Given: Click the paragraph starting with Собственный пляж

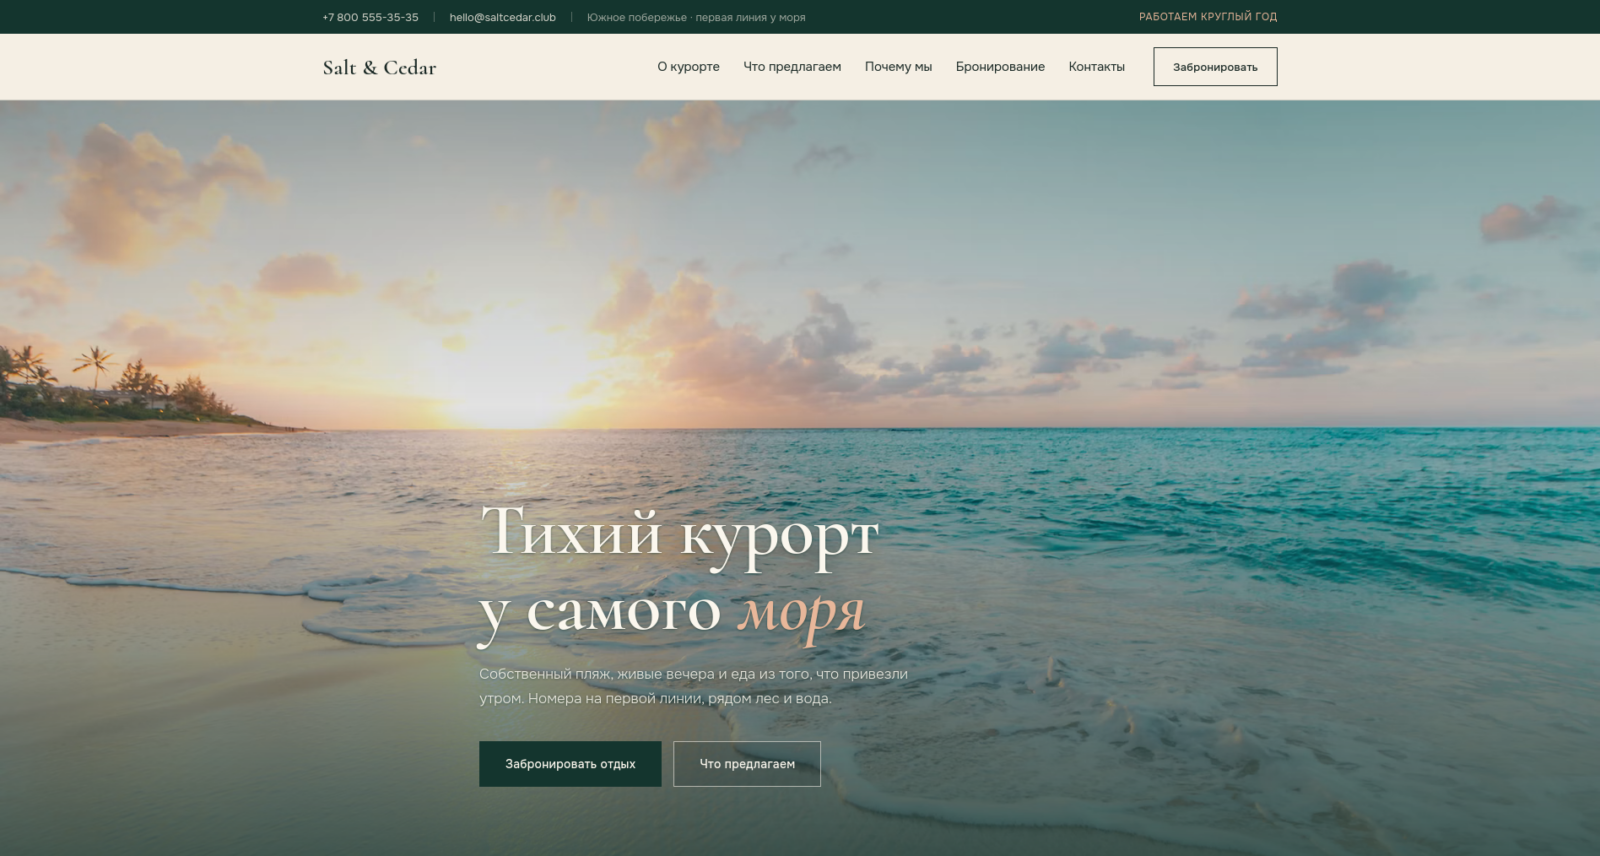Looking at the screenshot, I should pos(694,686).
